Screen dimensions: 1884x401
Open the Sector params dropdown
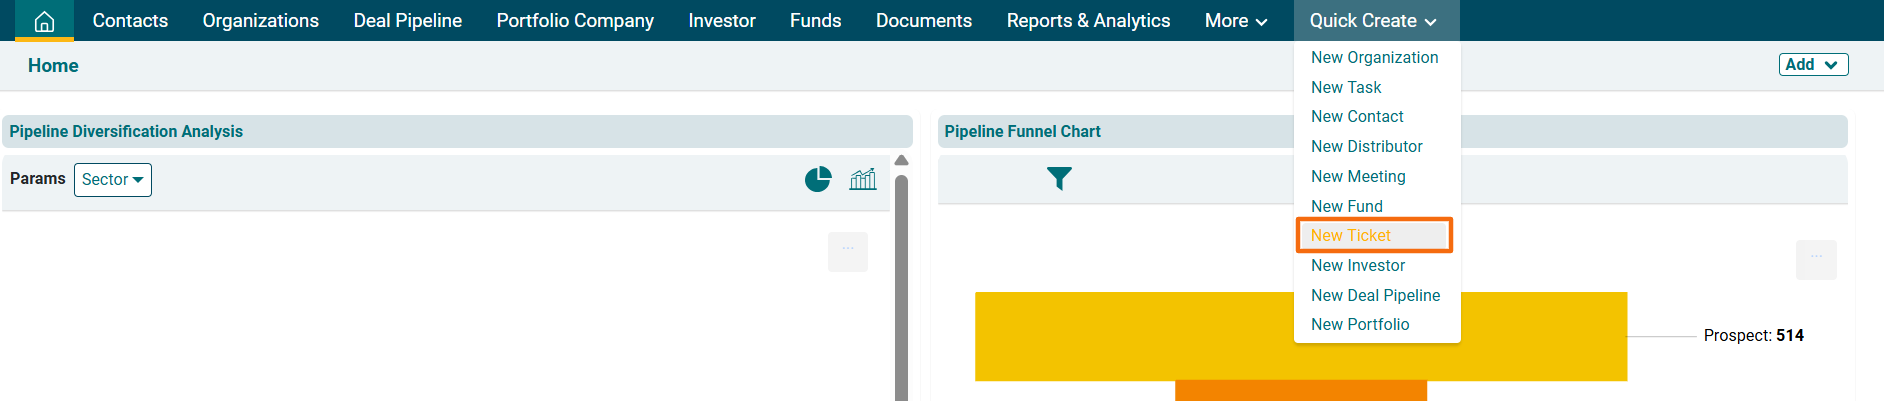click(112, 180)
